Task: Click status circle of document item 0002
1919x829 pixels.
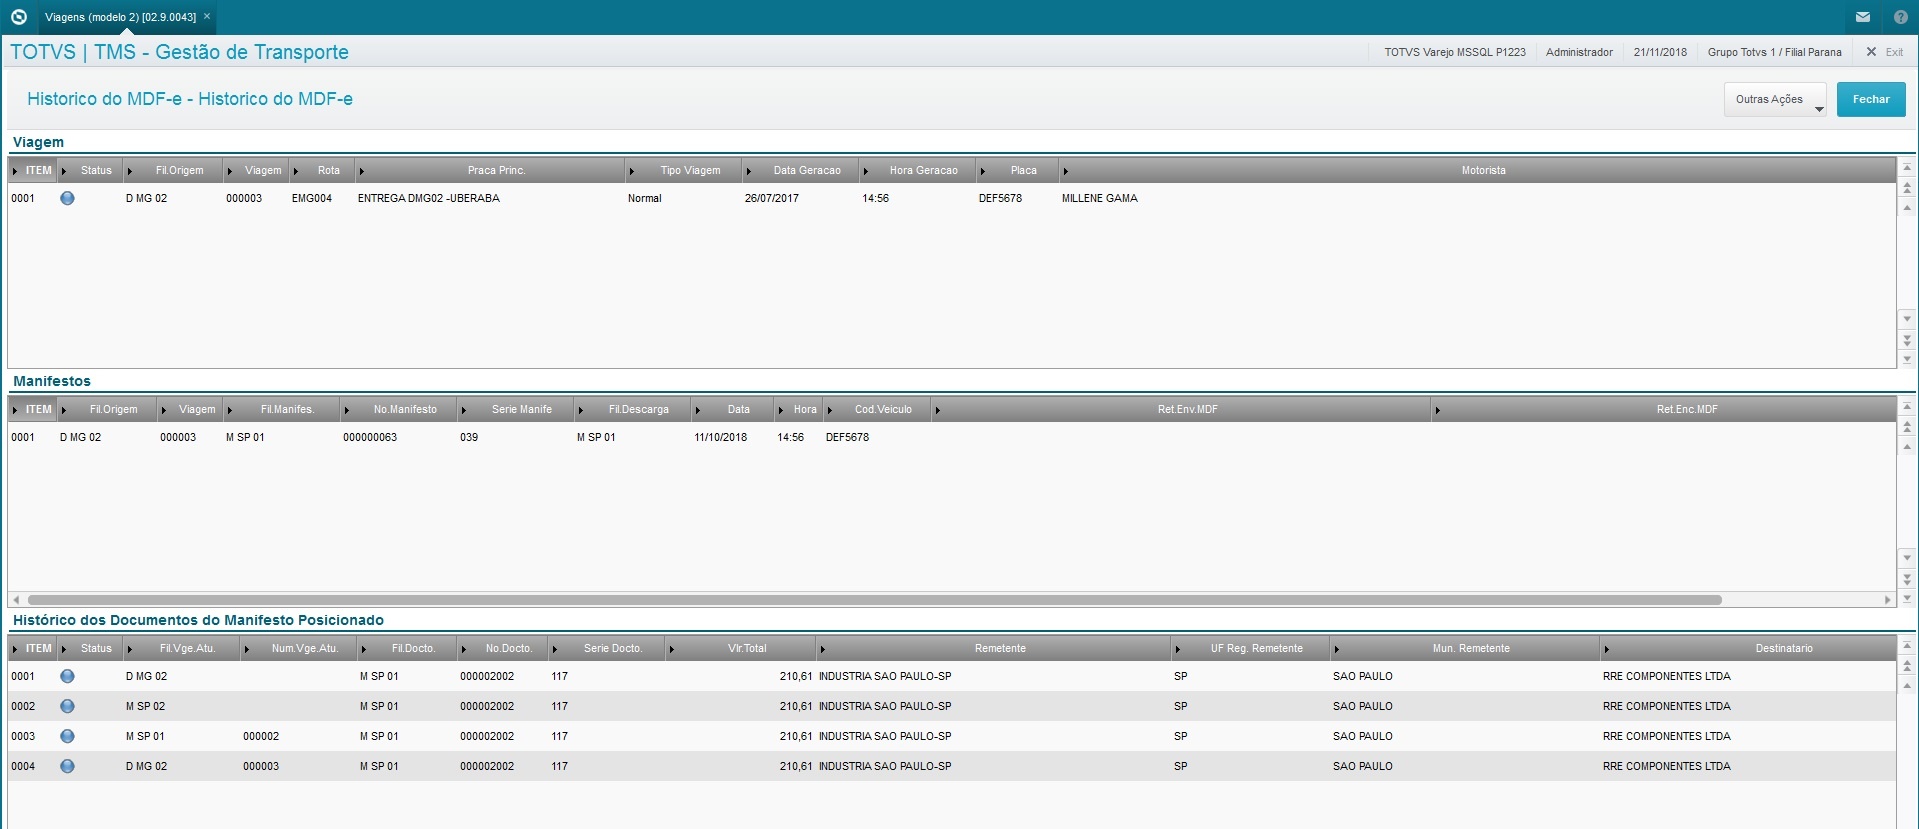Action: (67, 706)
